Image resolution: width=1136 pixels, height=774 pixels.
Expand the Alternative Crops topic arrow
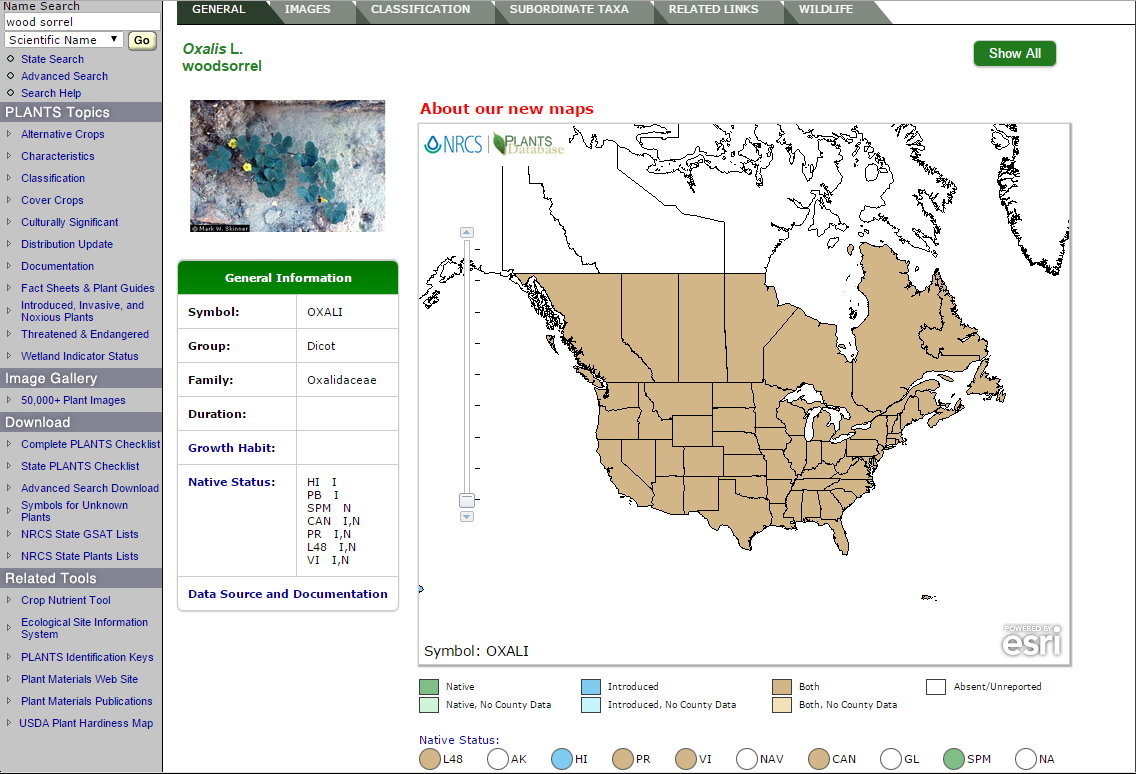pyautogui.click(x=9, y=134)
